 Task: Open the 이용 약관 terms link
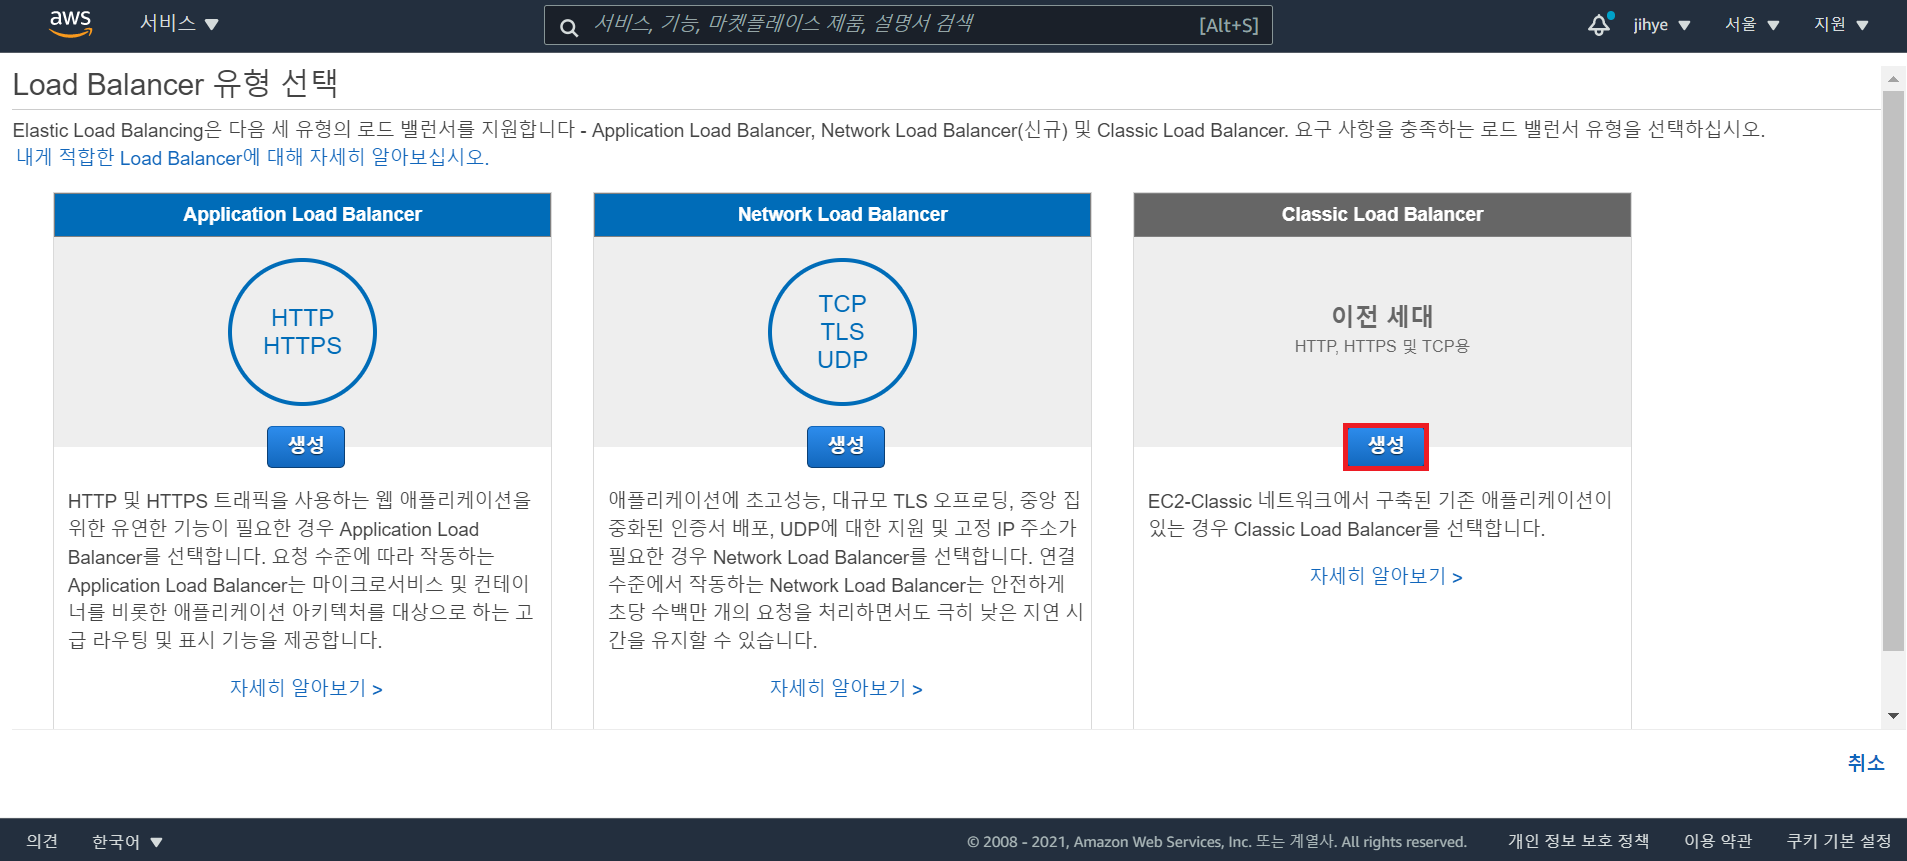[1718, 841]
